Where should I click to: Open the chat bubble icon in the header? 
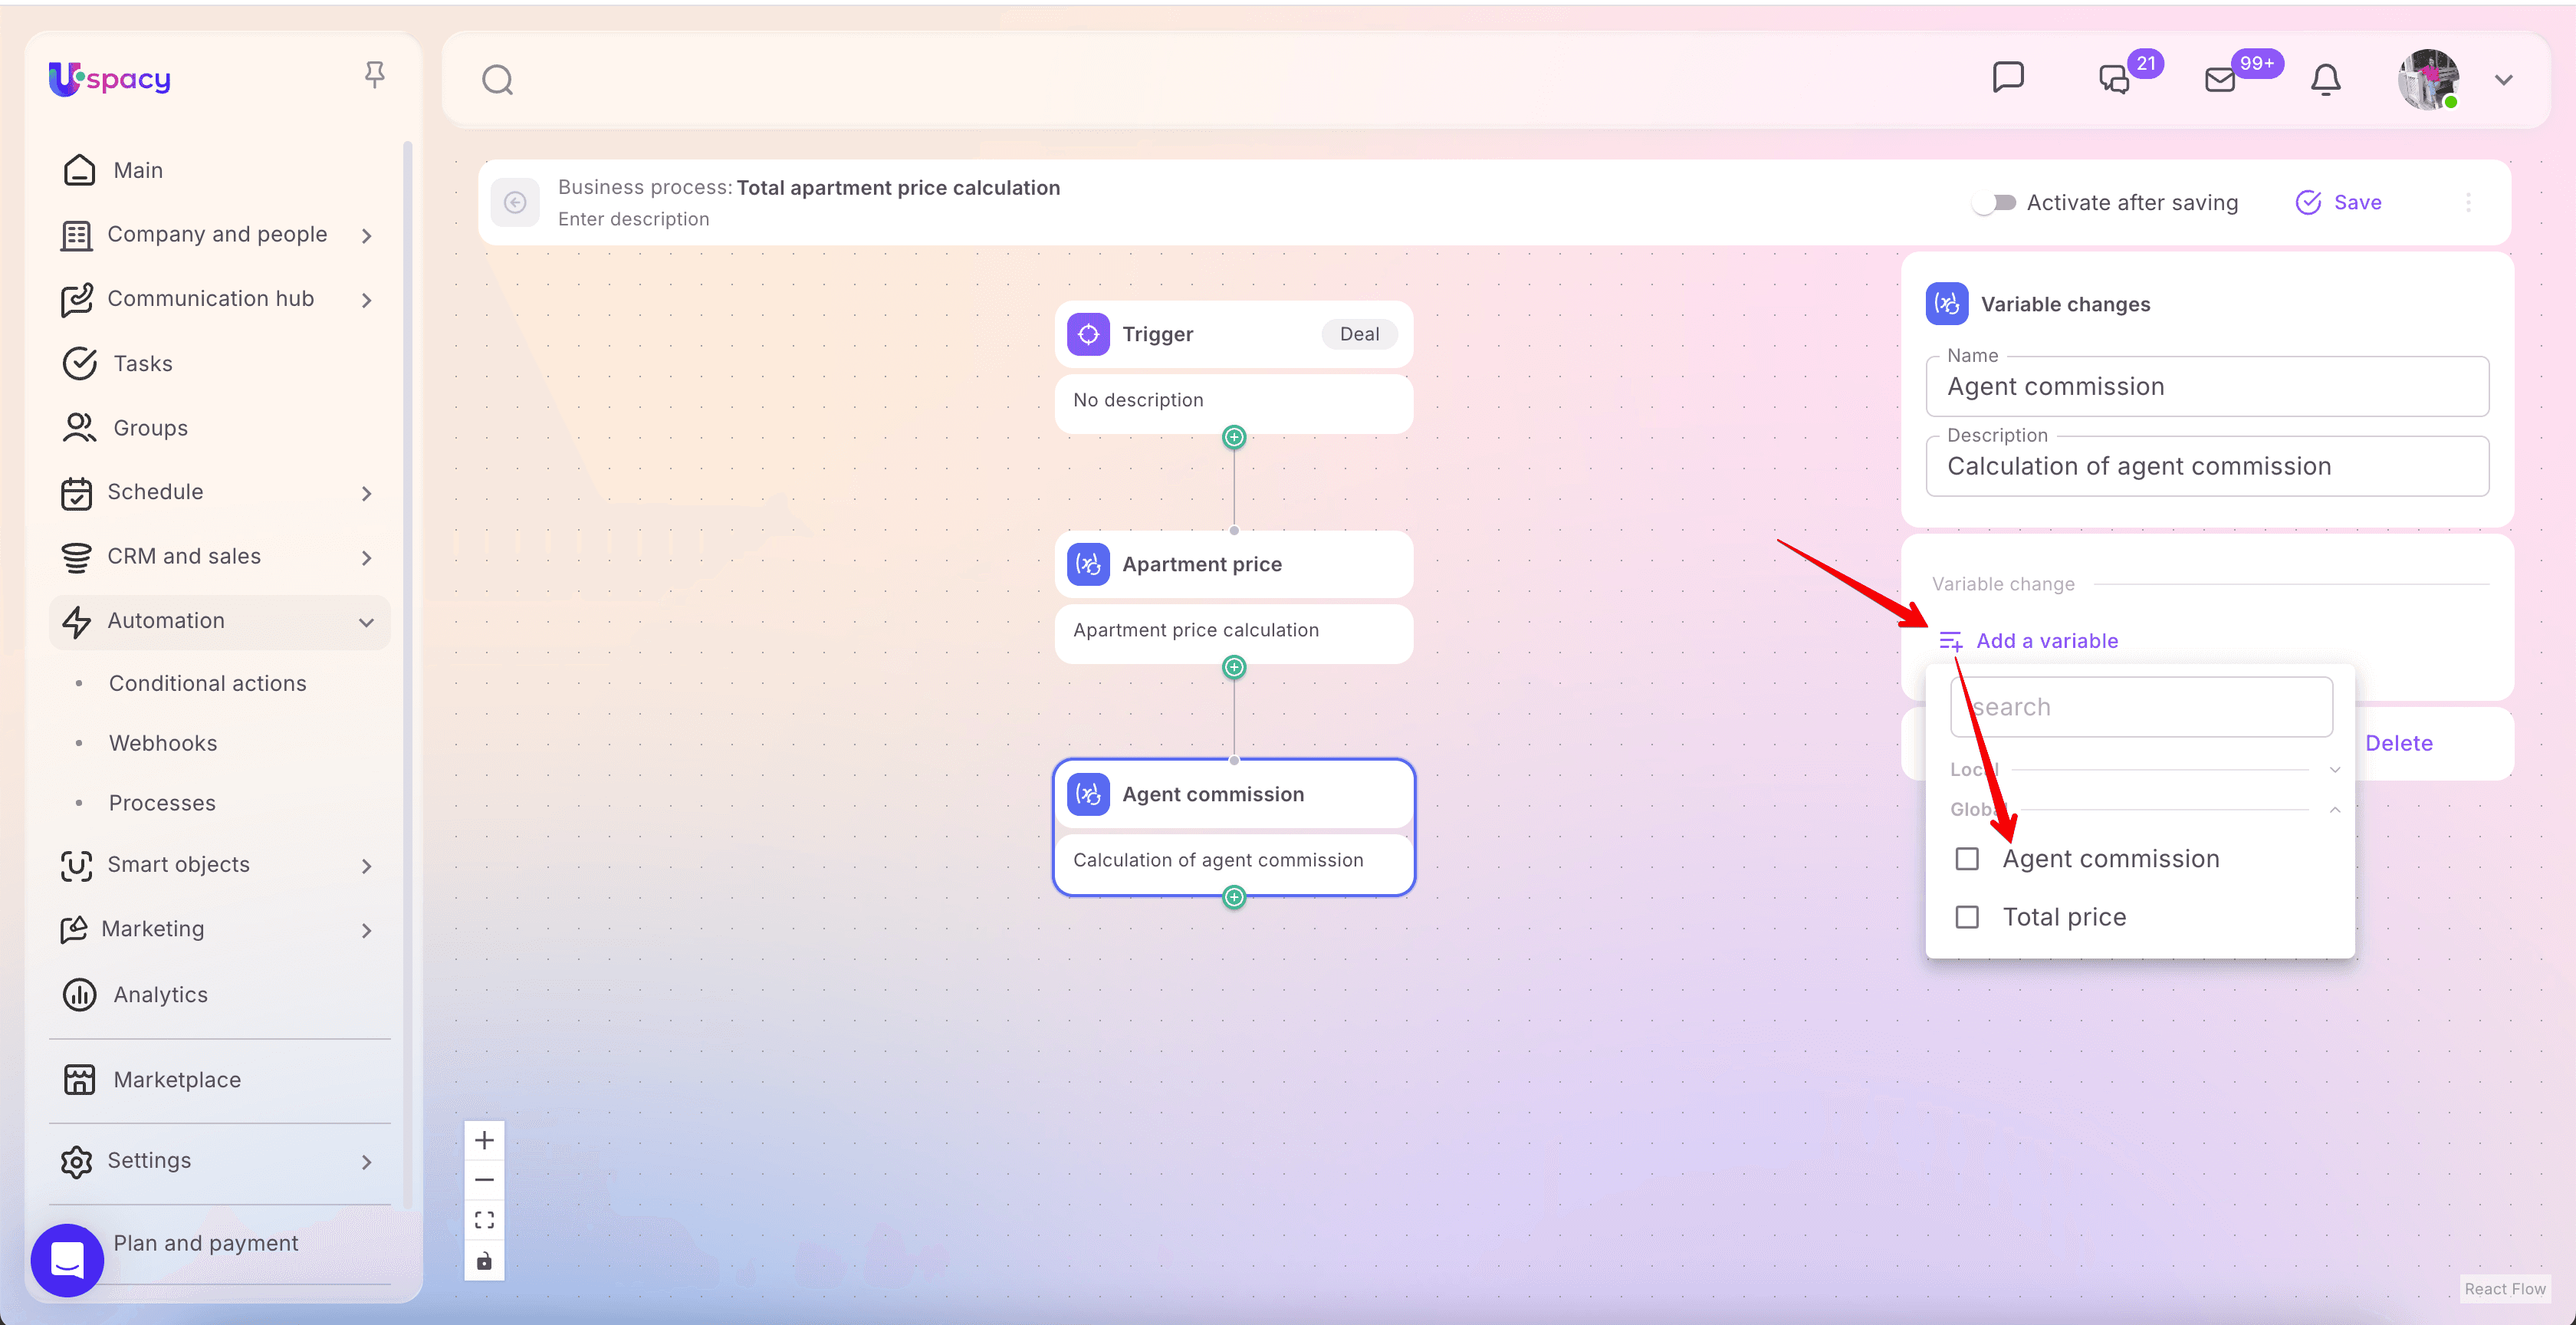(2008, 78)
